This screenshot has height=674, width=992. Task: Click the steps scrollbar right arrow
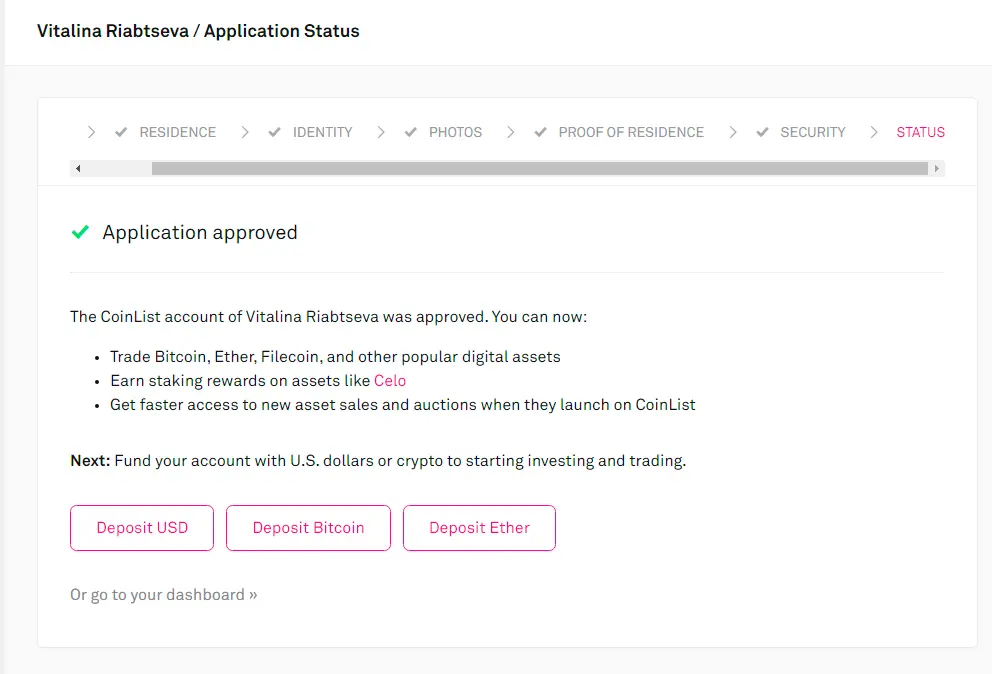point(937,168)
